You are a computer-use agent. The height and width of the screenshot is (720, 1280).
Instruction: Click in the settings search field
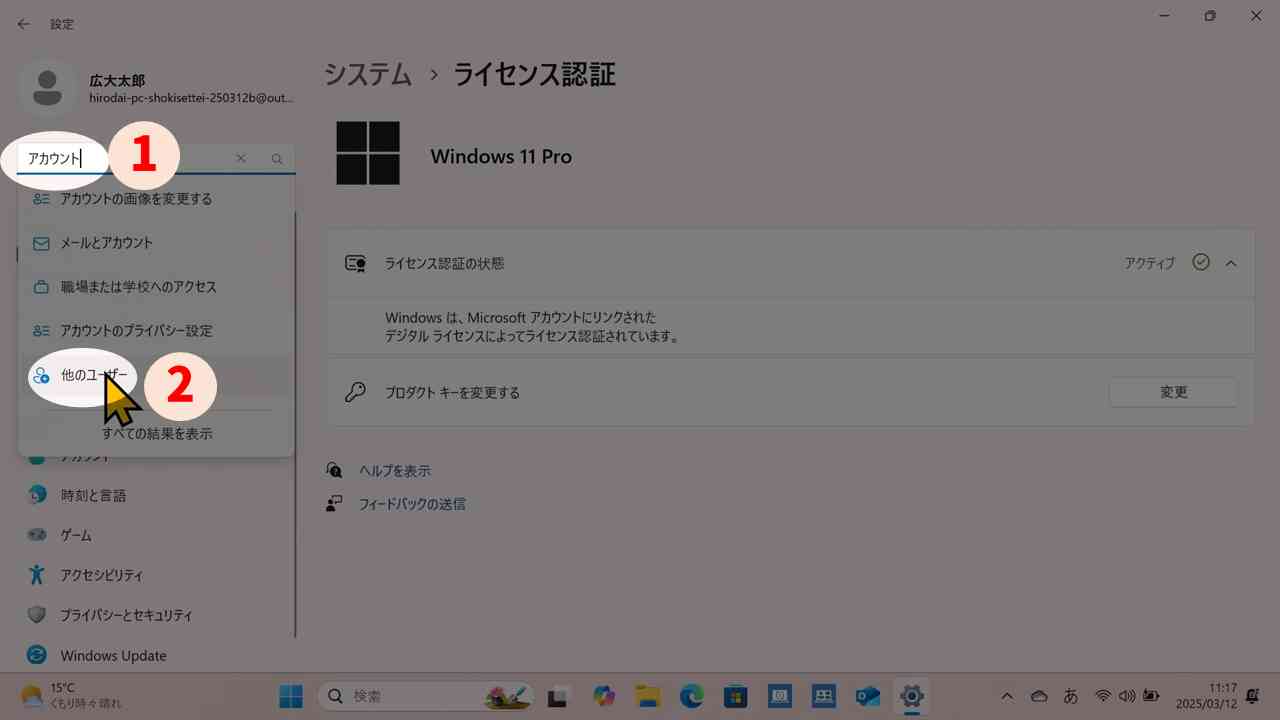[x=156, y=158]
